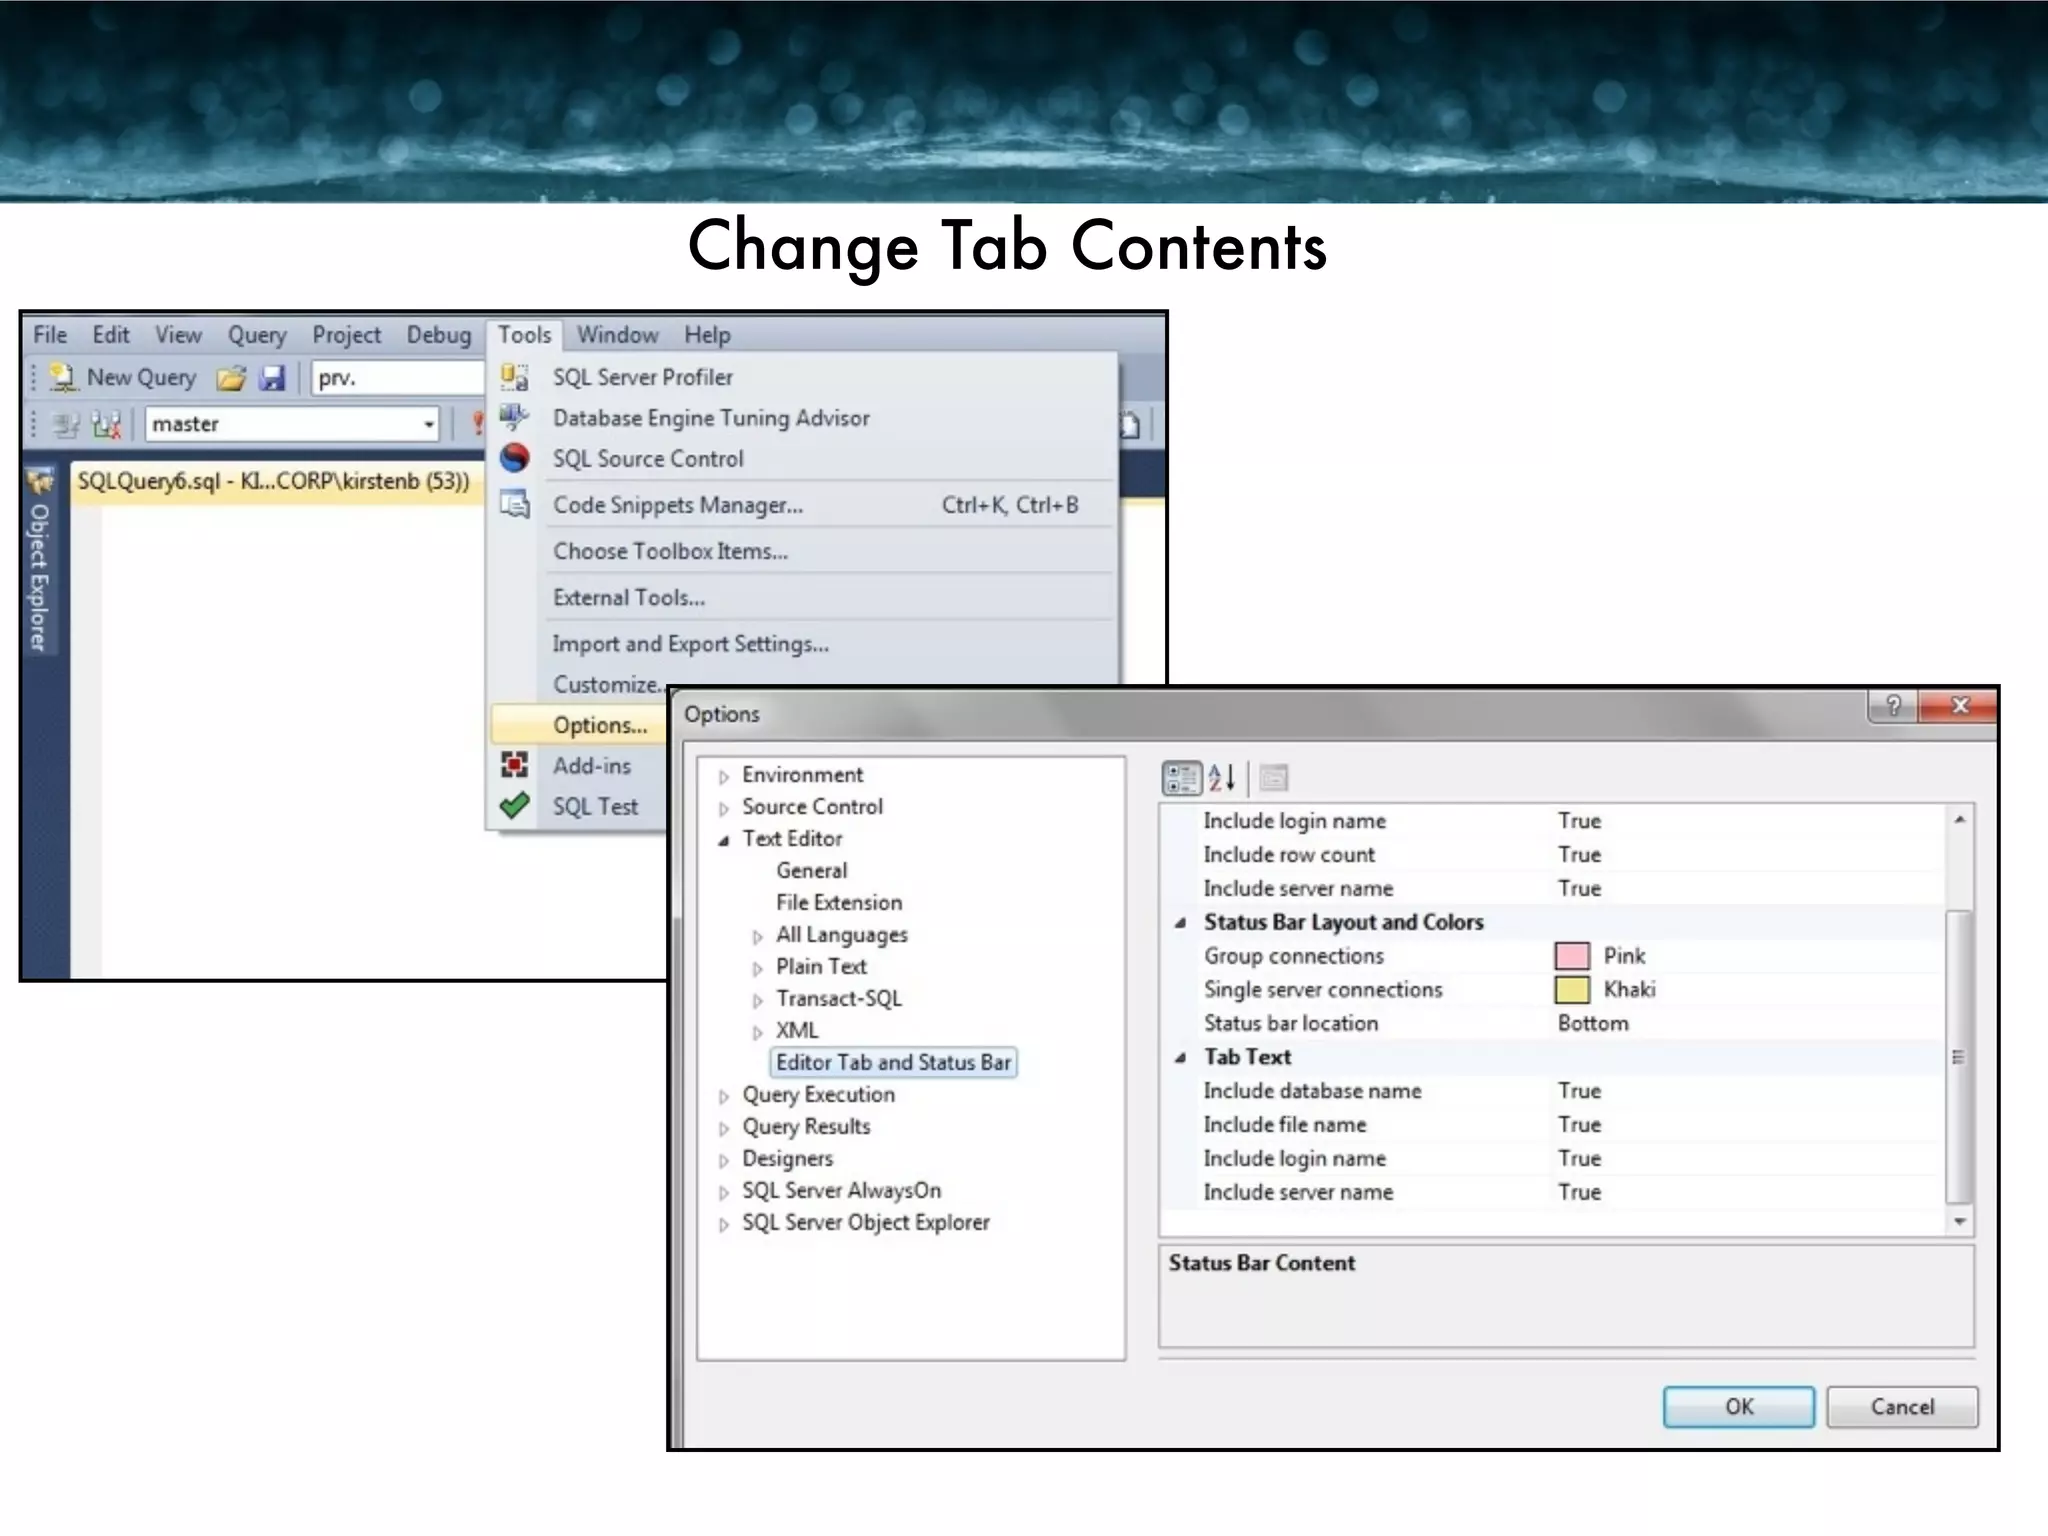Open SQL Server Profiler from Tools menu
Screen dimensions: 2048x1536
(642, 377)
